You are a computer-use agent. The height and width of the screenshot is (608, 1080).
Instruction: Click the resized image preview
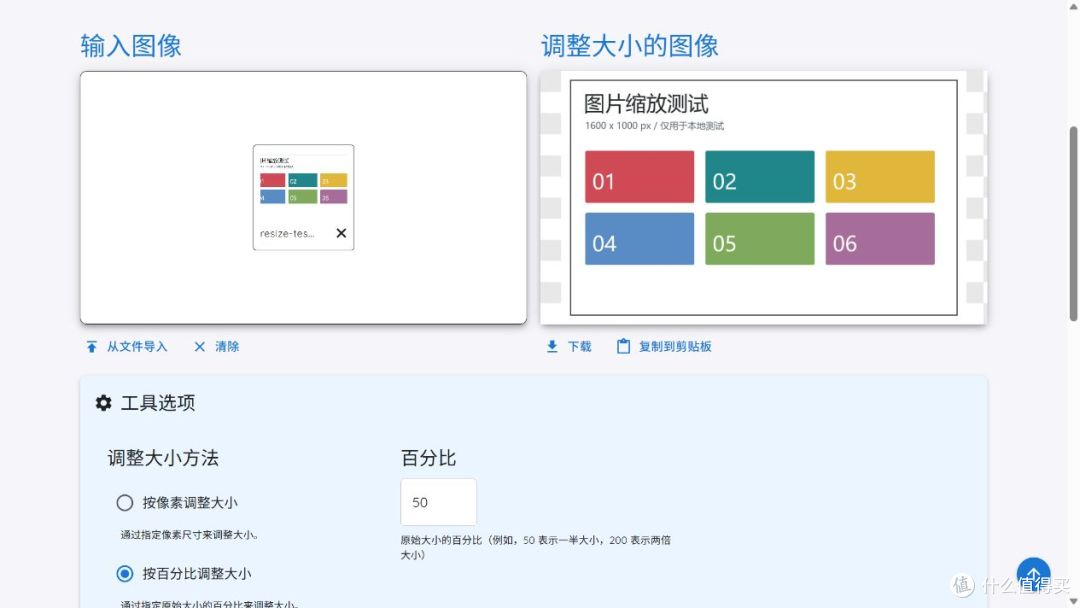point(763,198)
